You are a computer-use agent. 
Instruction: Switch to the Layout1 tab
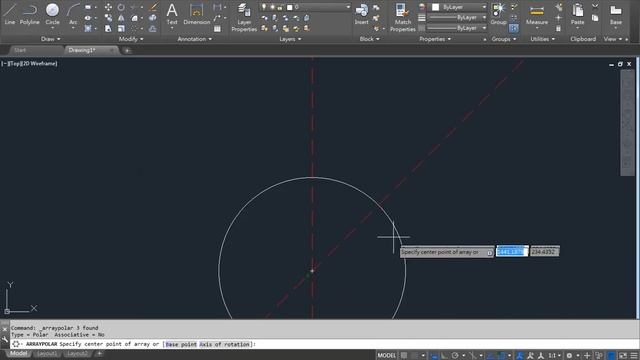point(47,353)
